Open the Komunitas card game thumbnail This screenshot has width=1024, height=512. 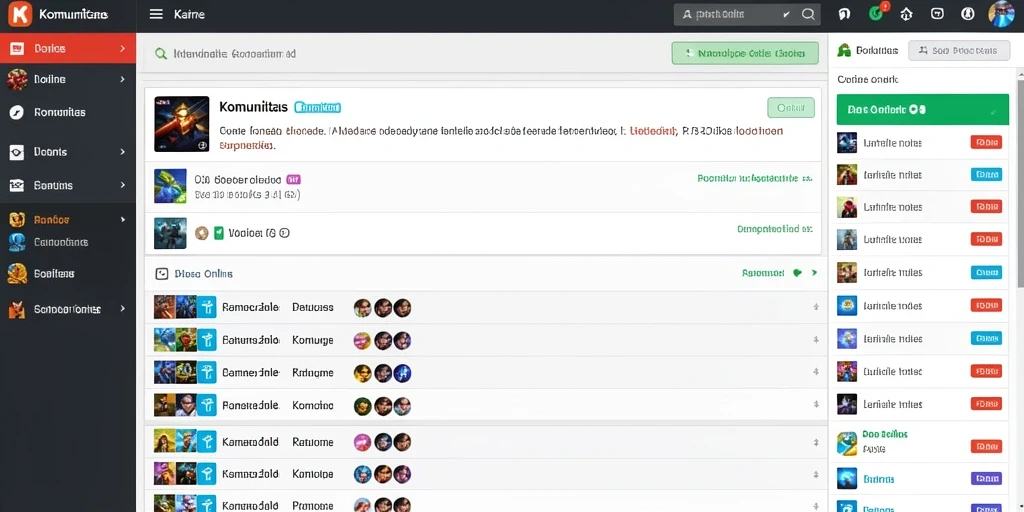pyautogui.click(x=182, y=124)
